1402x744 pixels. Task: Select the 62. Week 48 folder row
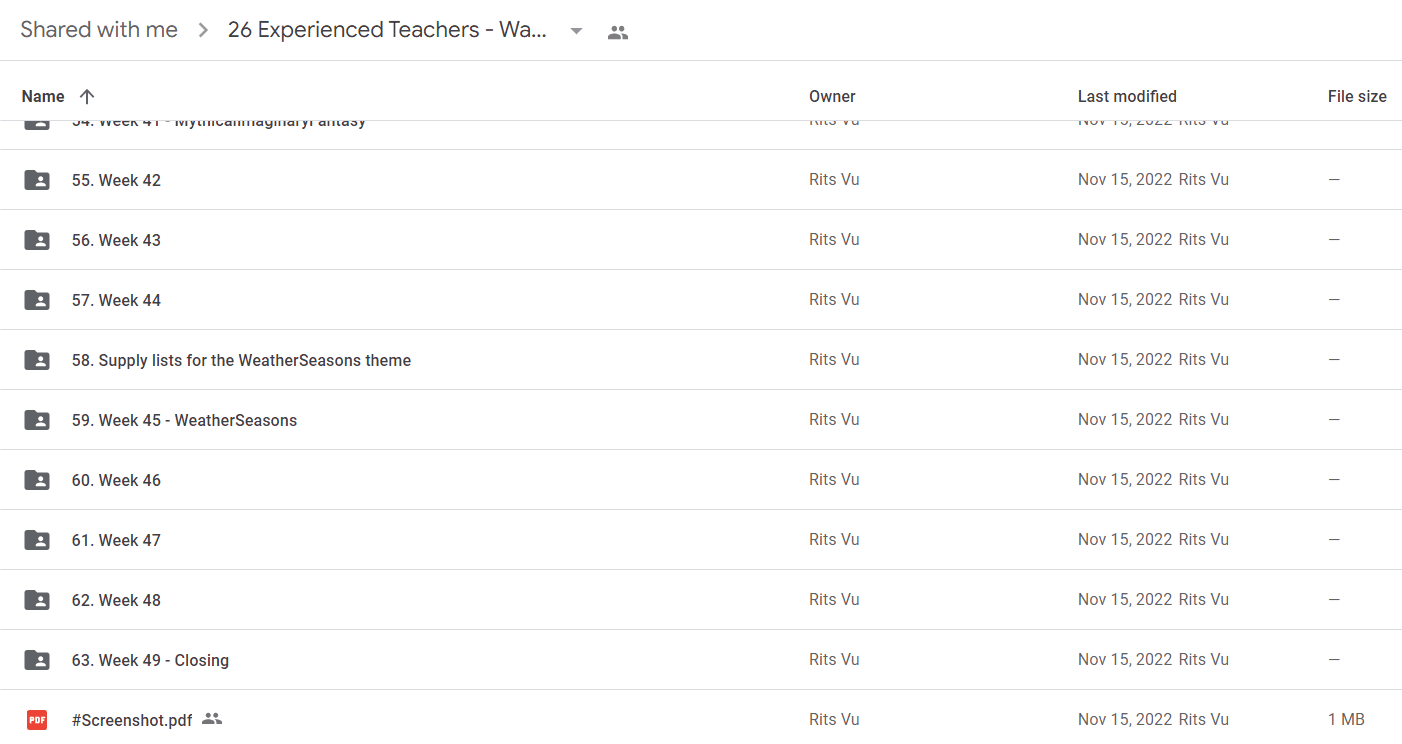701,600
